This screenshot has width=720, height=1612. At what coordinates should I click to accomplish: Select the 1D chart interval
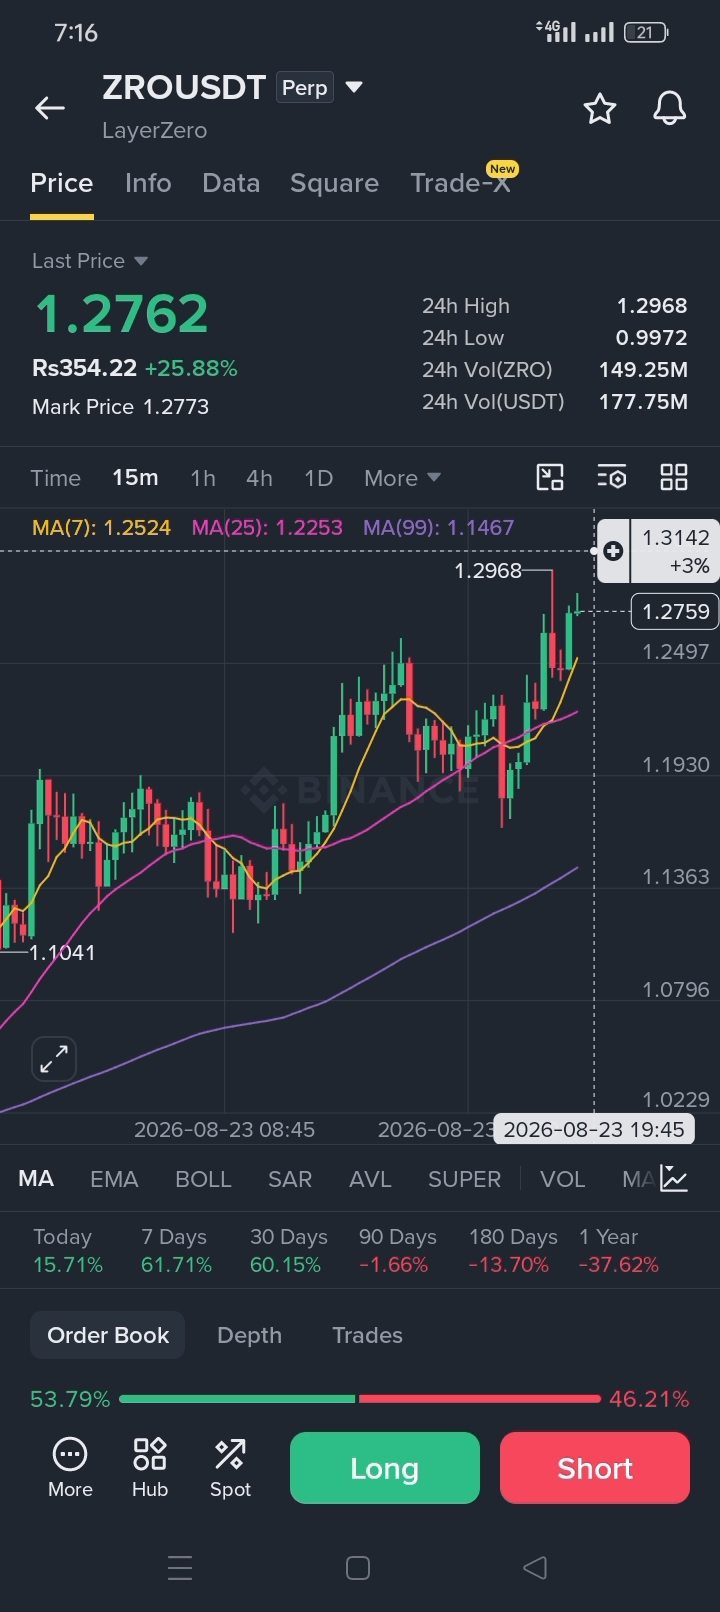(318, 478)
